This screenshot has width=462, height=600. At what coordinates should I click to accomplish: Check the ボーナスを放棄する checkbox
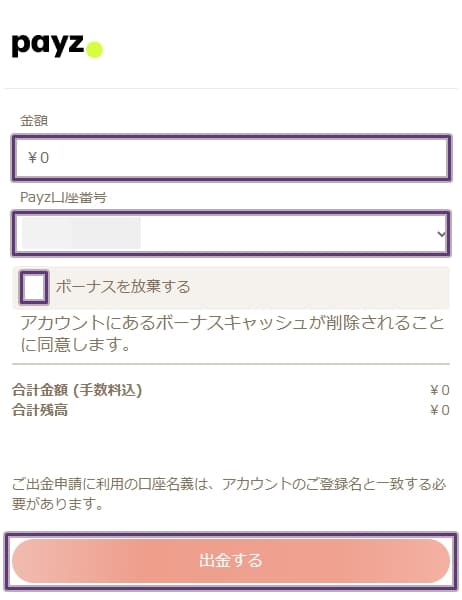(x=34, y=287)
